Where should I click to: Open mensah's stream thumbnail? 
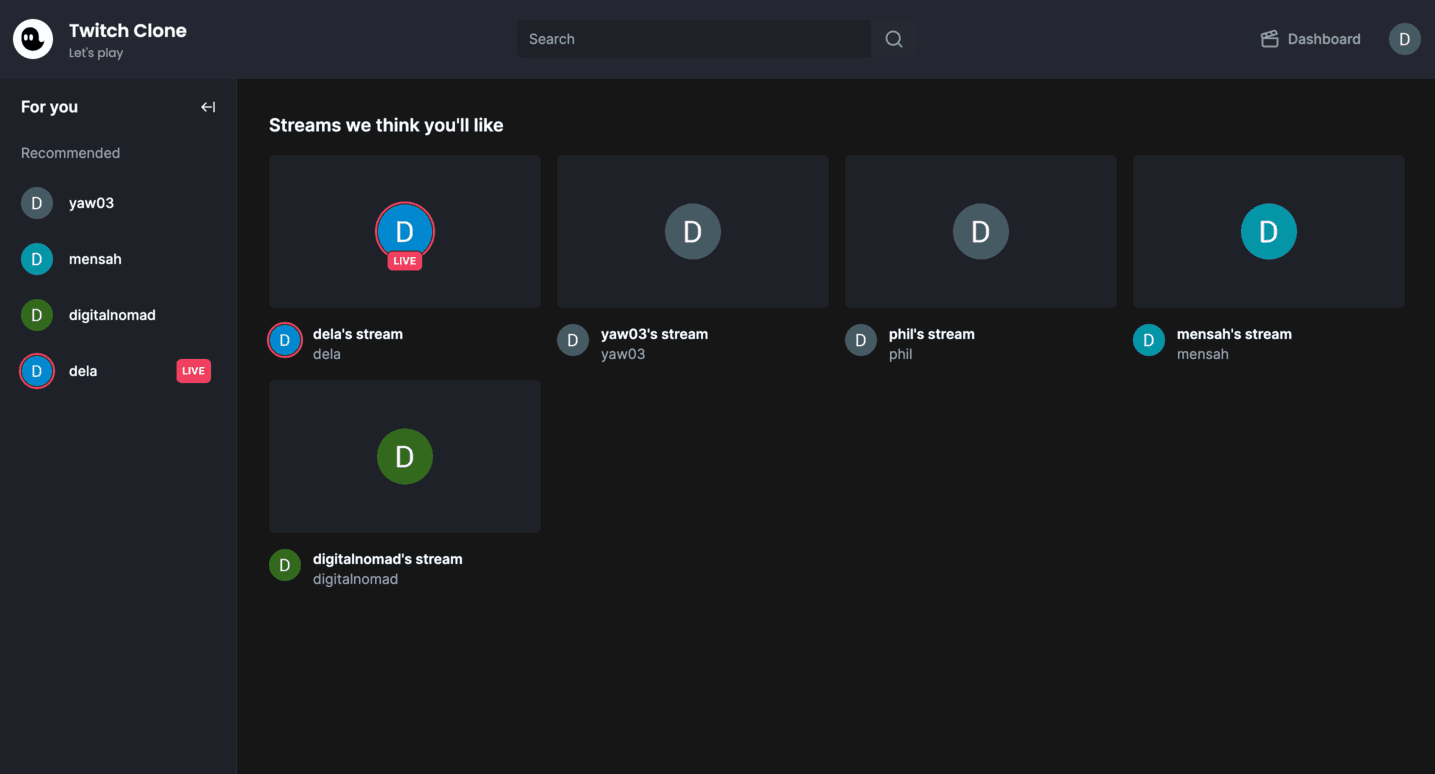pyautogui.click(x=1269, y=231)
